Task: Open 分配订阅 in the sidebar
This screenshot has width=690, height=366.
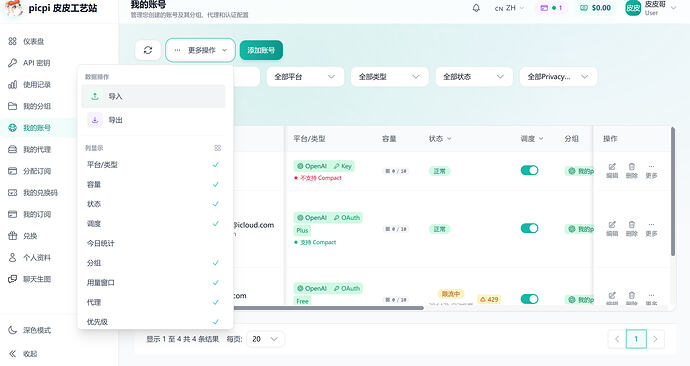Action: 29,171
